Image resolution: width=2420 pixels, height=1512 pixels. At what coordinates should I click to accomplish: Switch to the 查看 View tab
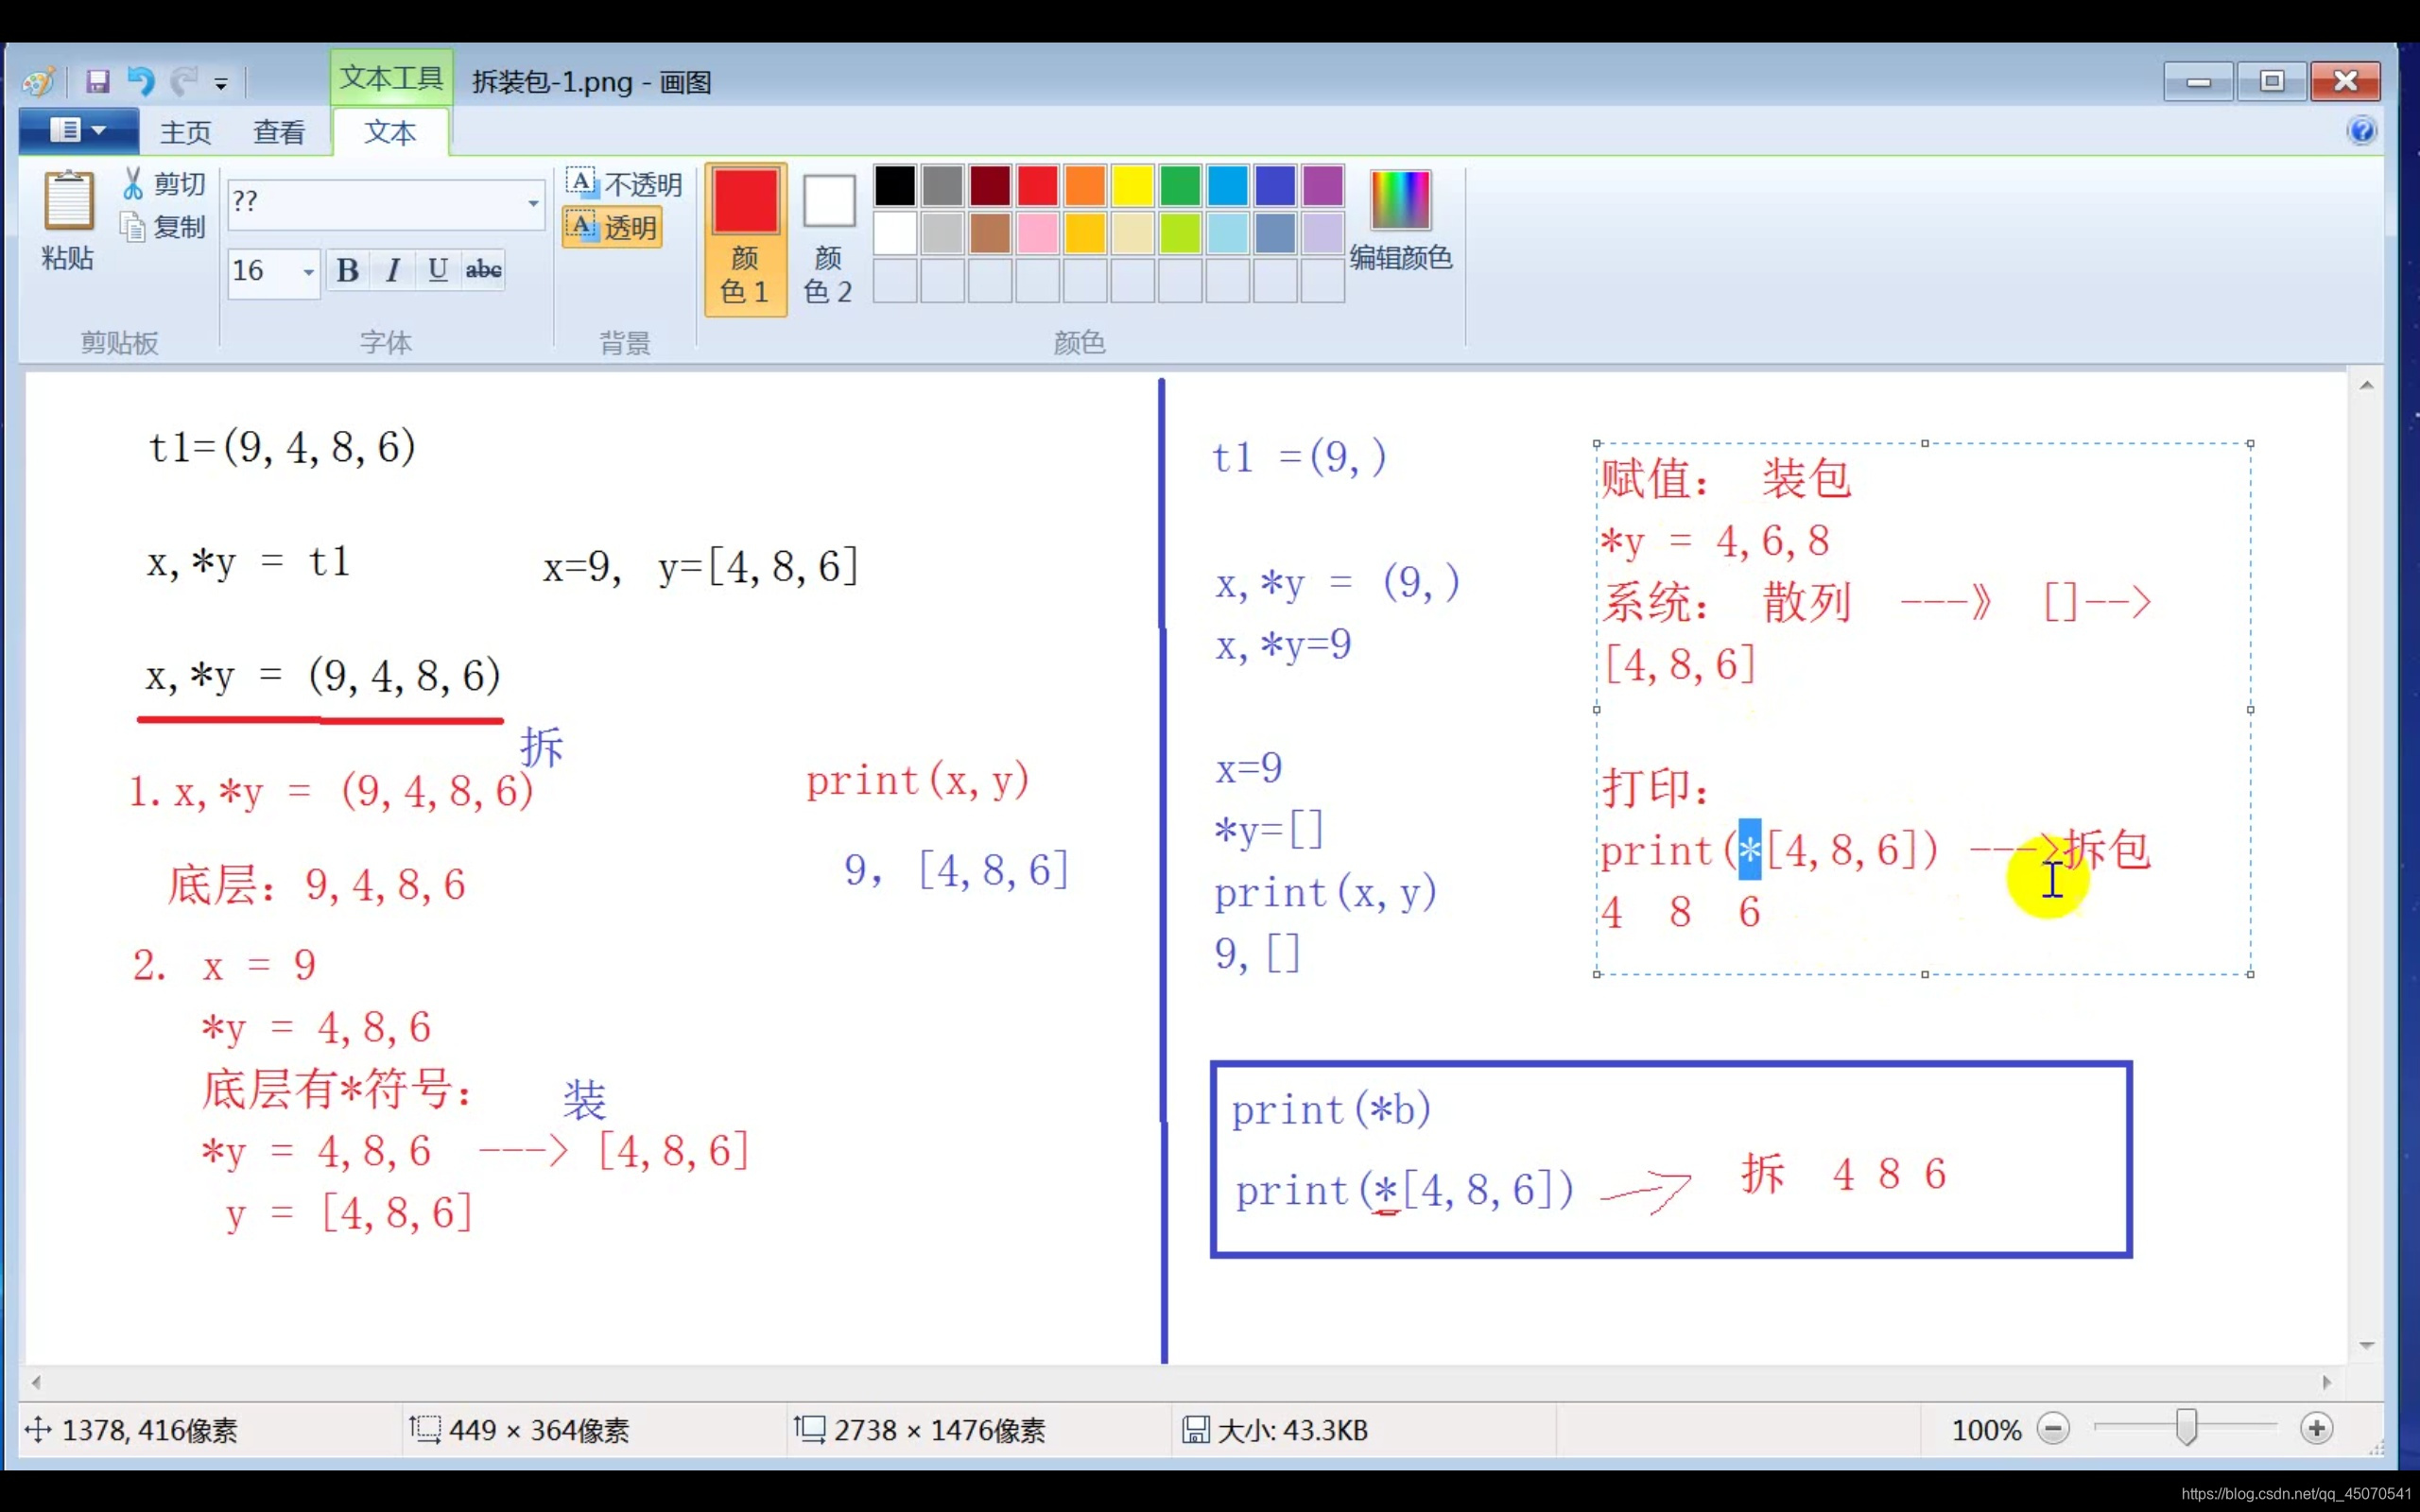coord(278,132)
